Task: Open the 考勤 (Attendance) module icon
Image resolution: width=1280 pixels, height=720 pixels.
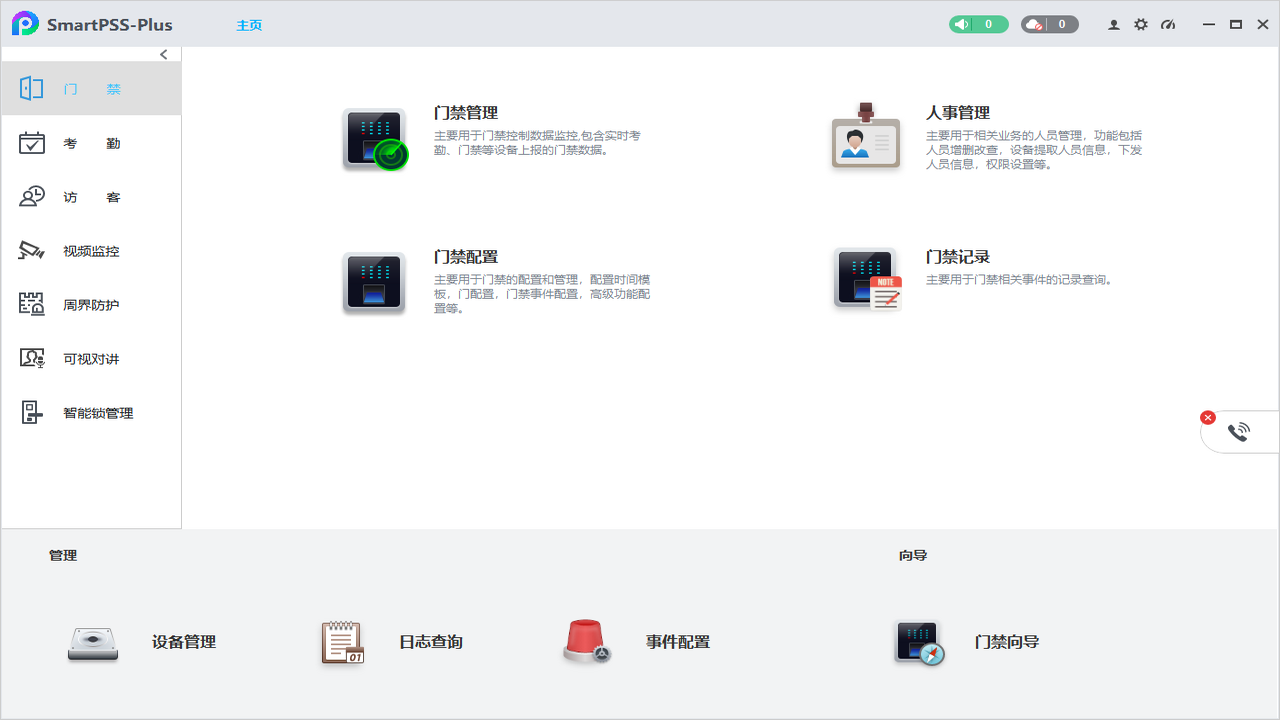Action: (x=31, y=142)
